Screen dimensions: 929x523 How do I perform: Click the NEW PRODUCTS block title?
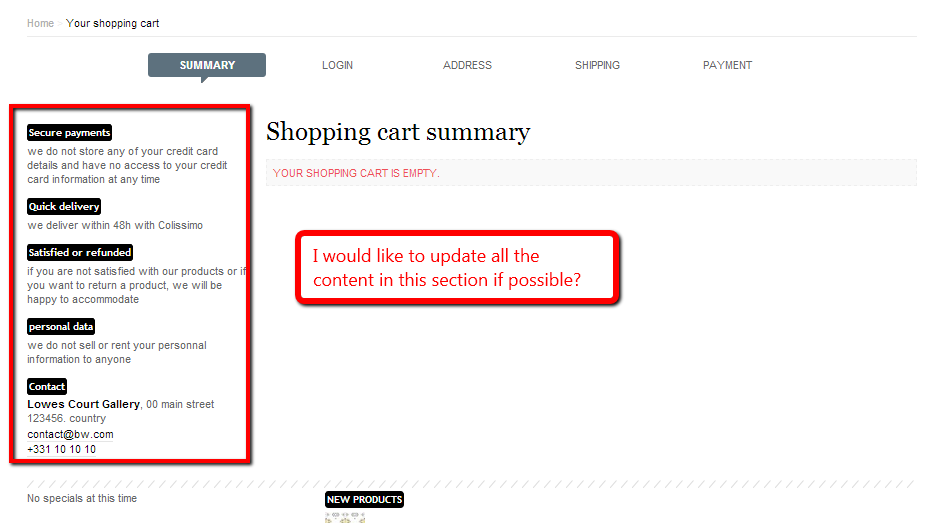coord(364,499)
